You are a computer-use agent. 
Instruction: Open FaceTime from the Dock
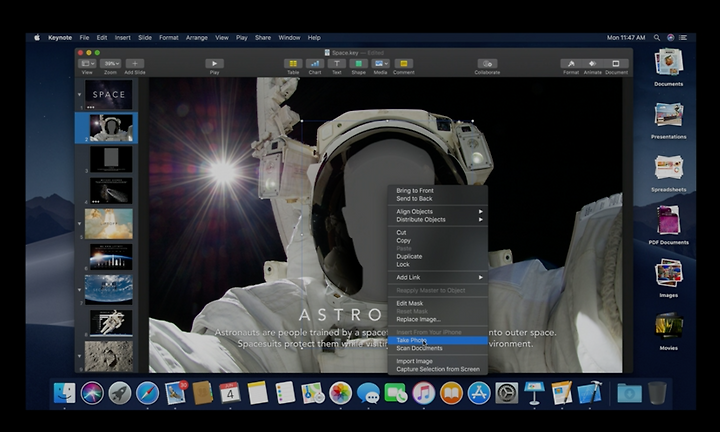(x=396, y=393)
